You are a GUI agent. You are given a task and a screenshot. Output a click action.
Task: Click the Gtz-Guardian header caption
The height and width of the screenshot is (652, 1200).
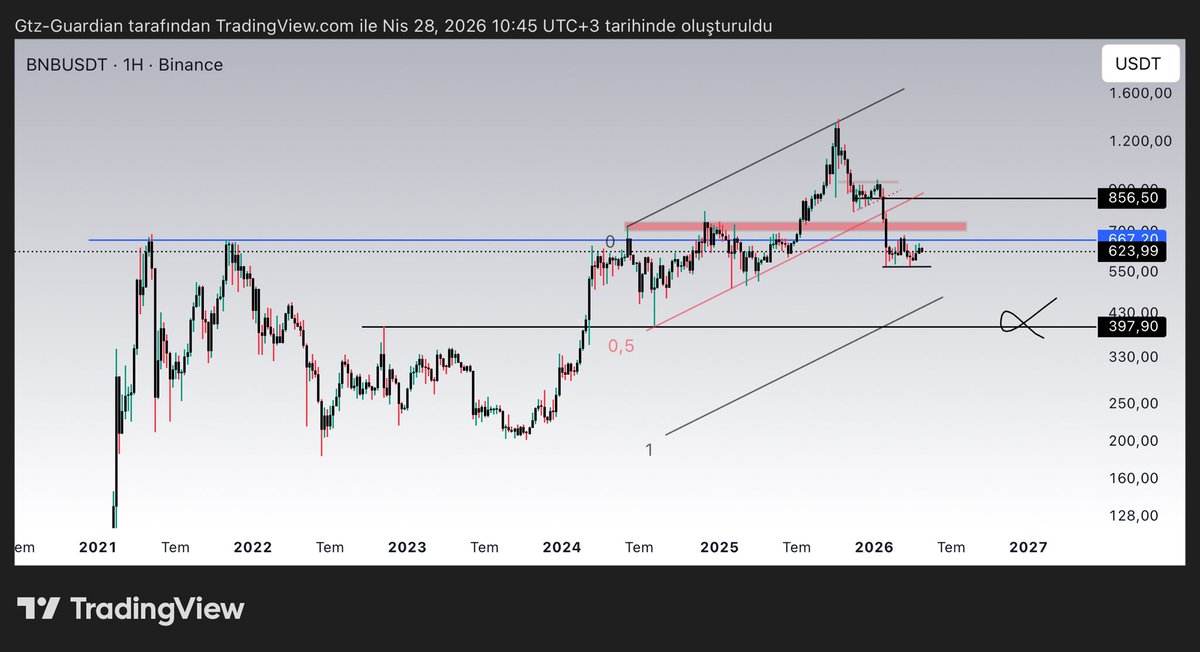392,25
